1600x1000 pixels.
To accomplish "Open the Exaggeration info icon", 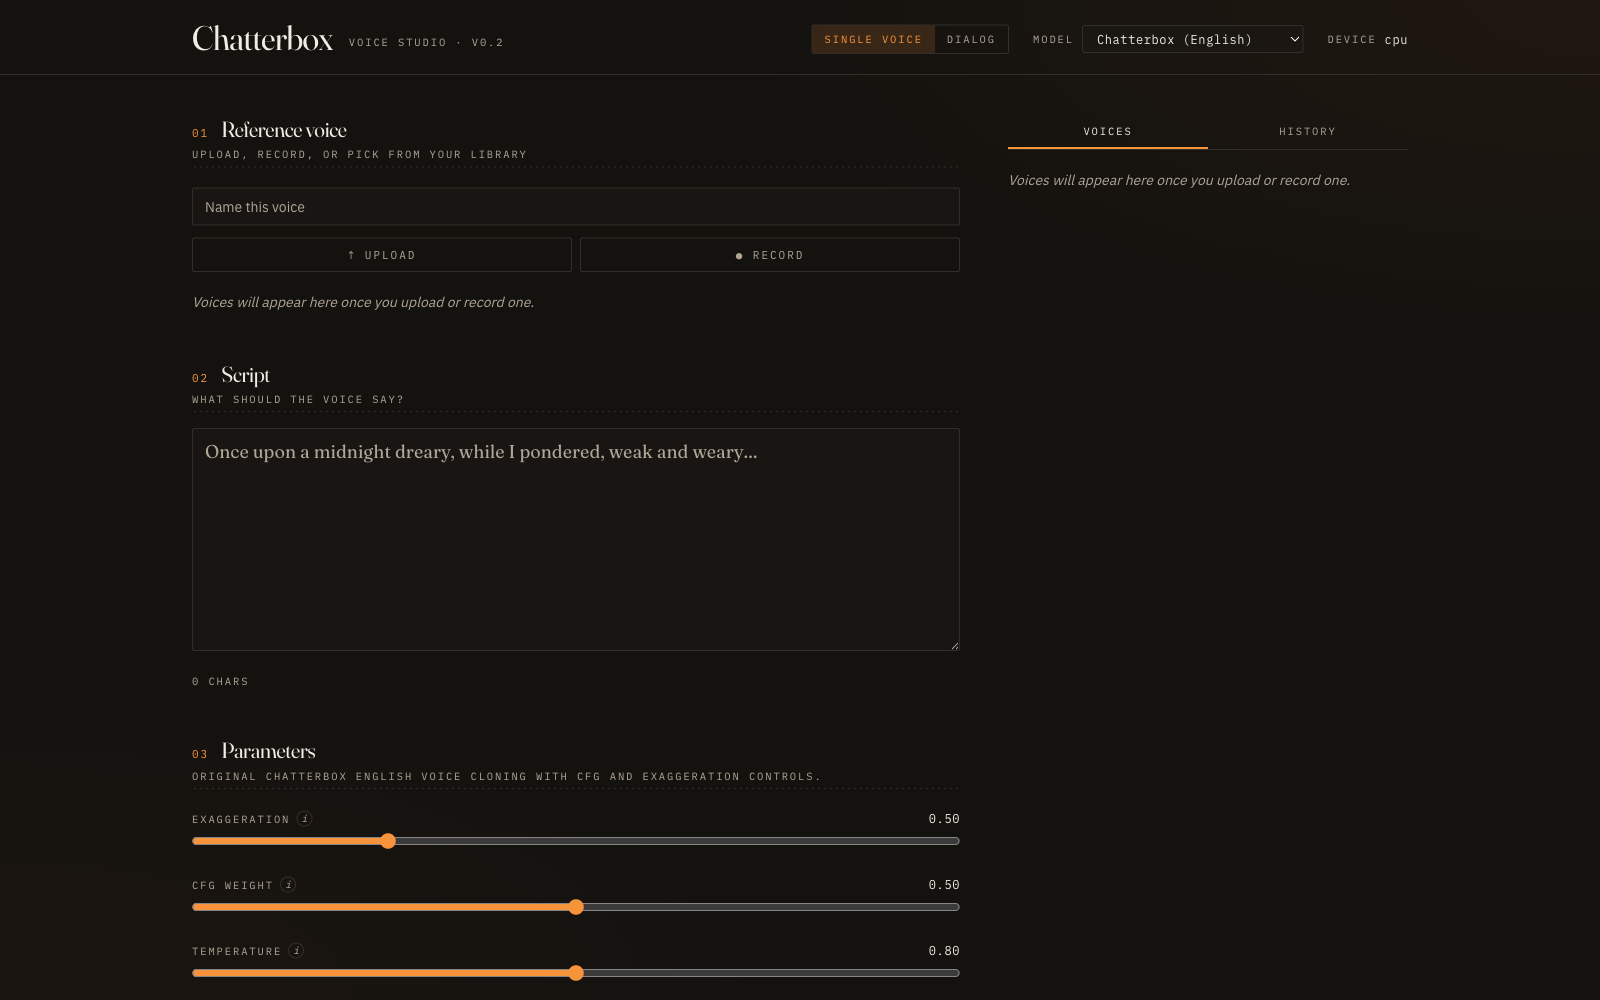I will (305, 819).
